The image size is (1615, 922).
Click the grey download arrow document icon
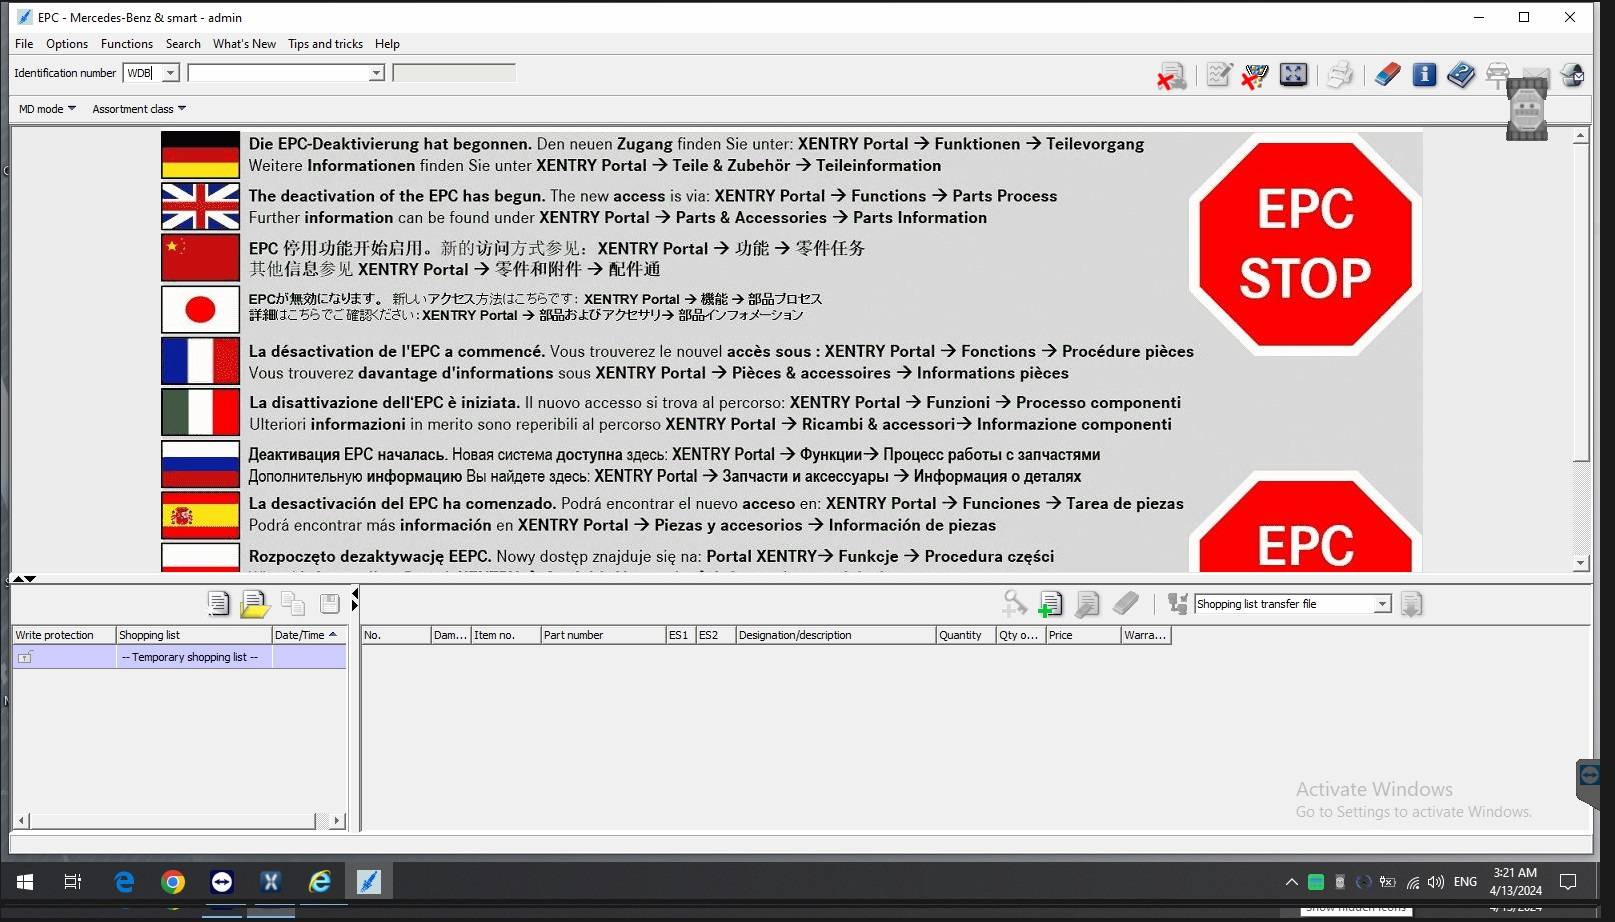[x=1411, y=604]
